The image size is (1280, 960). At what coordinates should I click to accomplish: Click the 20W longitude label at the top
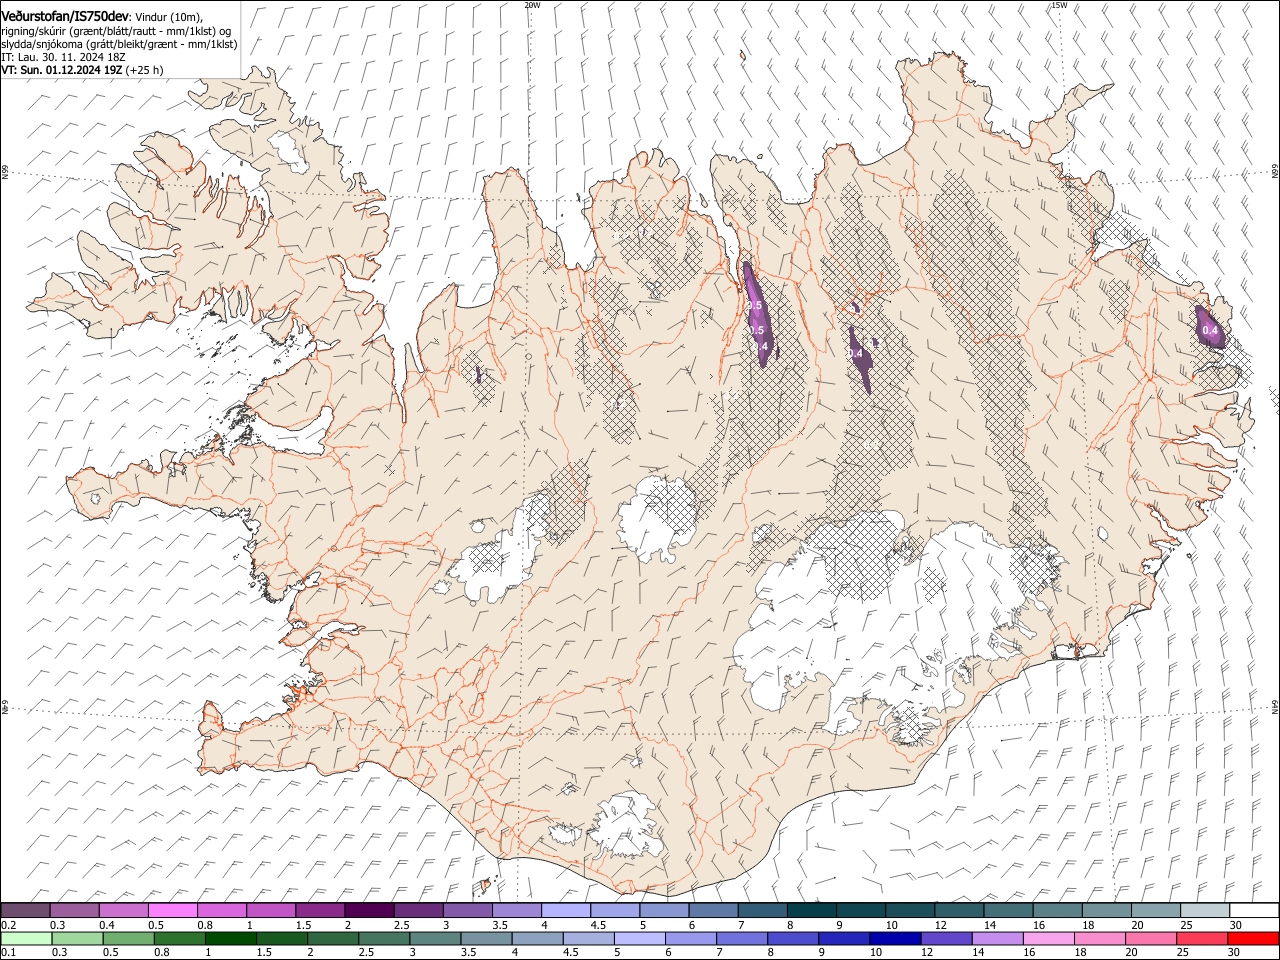click(532, 5)
